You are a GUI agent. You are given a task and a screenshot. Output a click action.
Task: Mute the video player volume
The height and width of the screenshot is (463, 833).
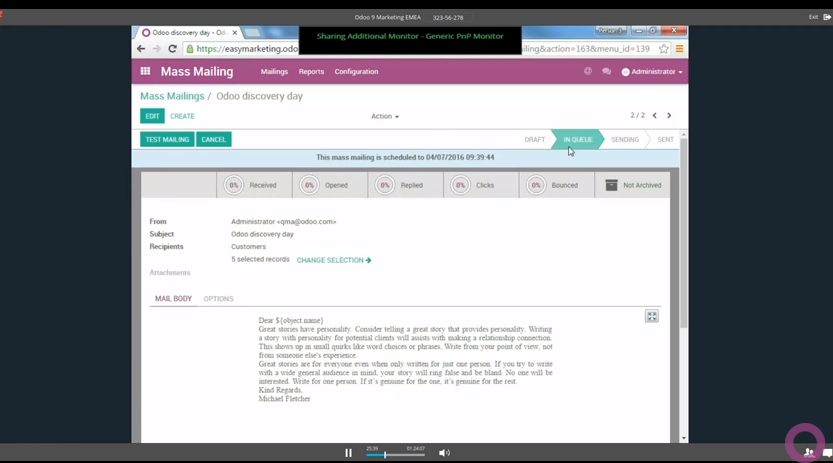(x=444, y=453)
